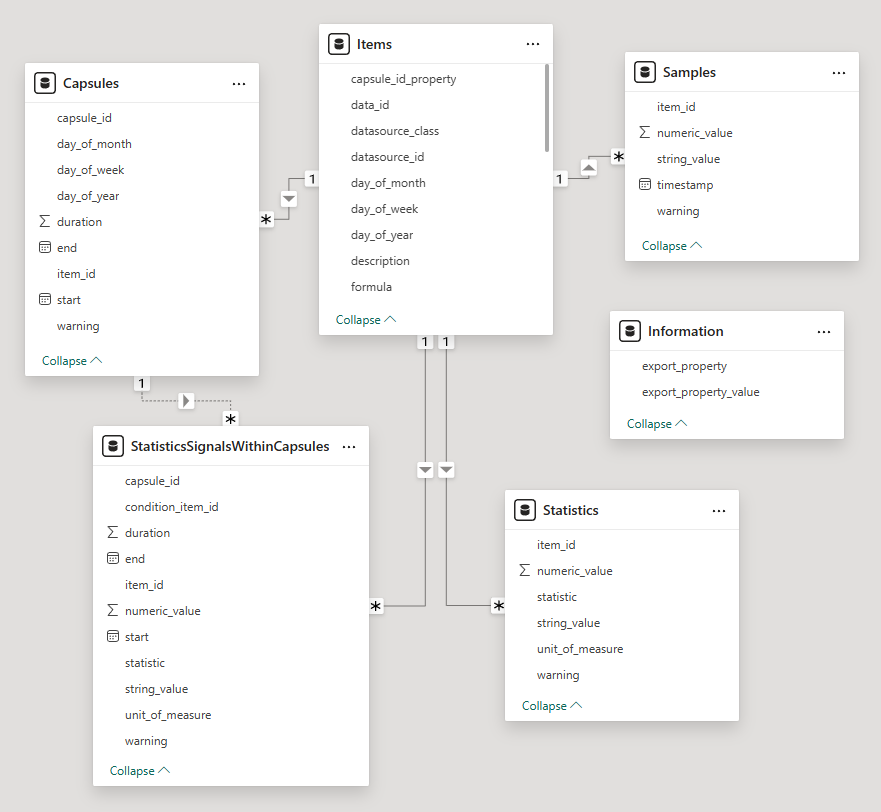Click Collapse on the StatisticsSignalsWithinCapsules table
The width and height of the screenshot is (881, 812).
(x=139, y=770)
